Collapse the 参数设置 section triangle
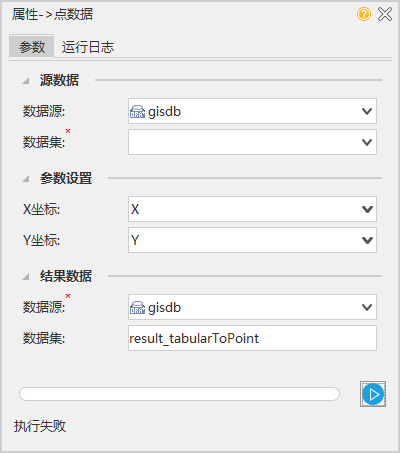400x453 pixels. pos(26,179)
